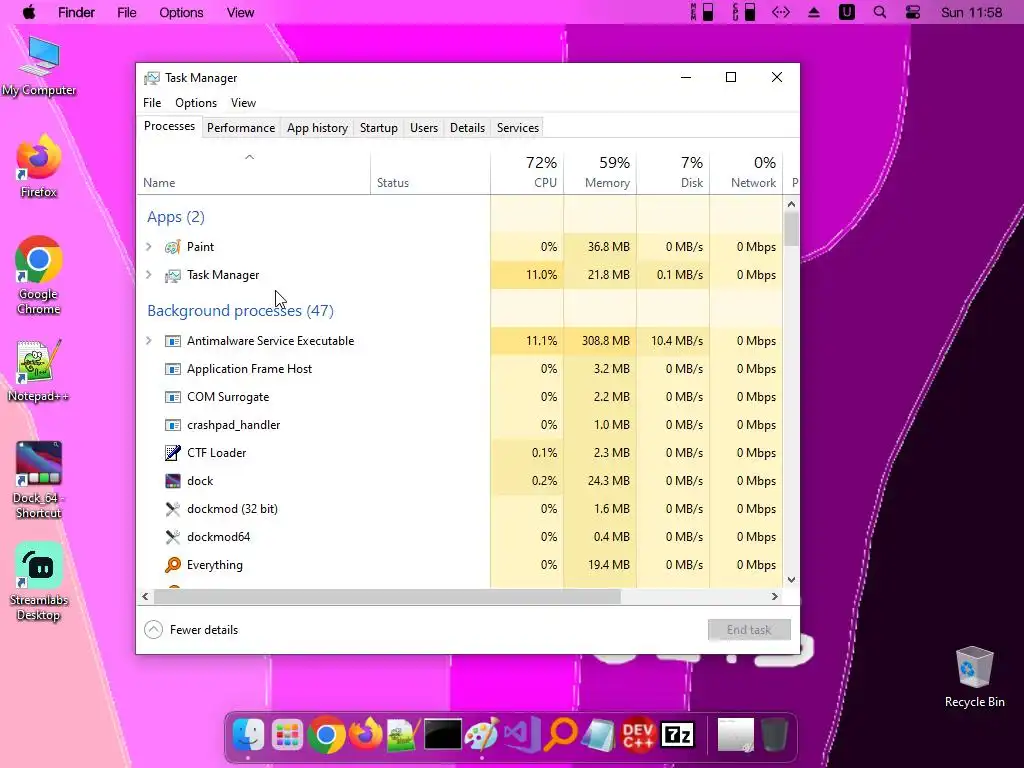Click Finder icon in the dock
The height and width of the screenshot is (768, 1024).
coord(248,735)
